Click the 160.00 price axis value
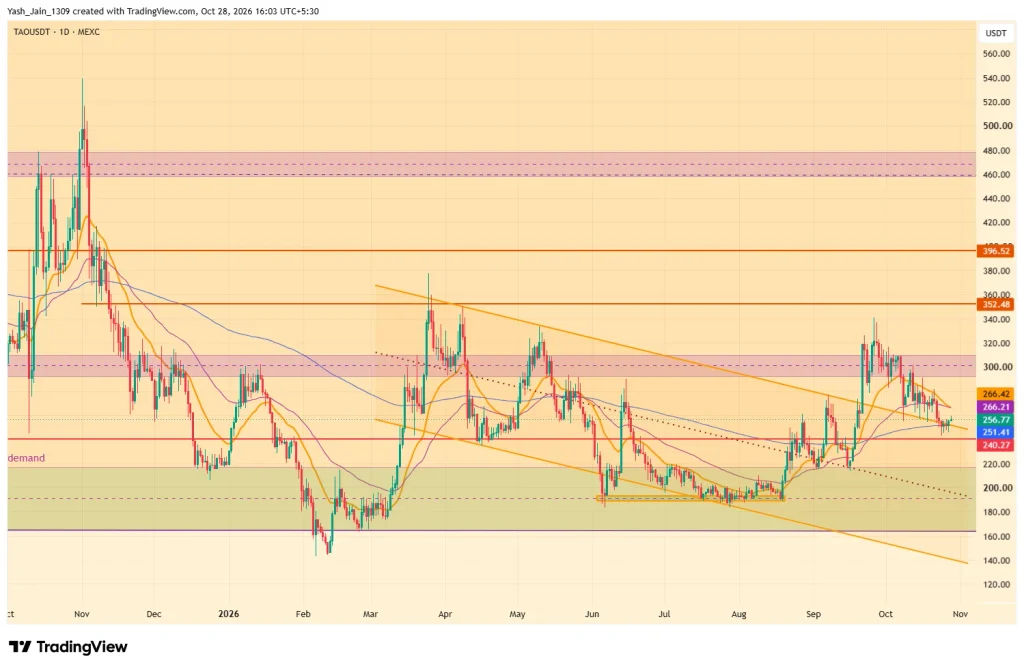This screenshot has height=669, width=1024. point(997,537)
